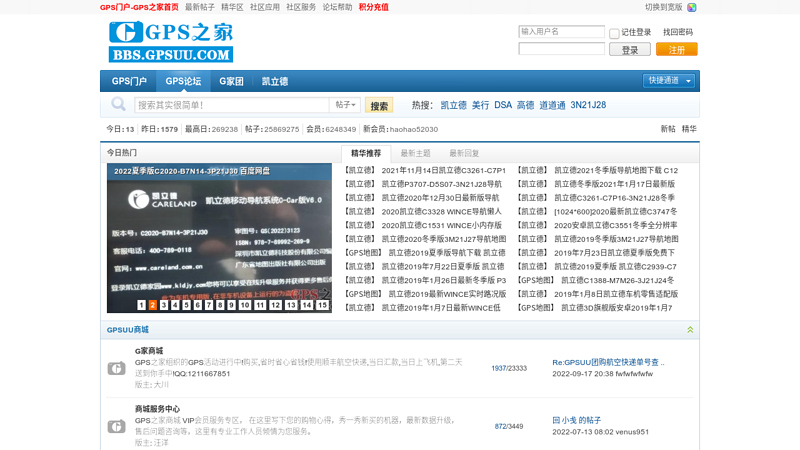The width and height of the screenshot is (800, 450).
Task: Click hot search term DSA
Action: [x=503, y=105]
